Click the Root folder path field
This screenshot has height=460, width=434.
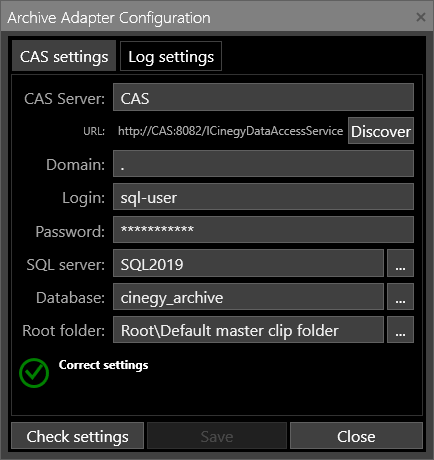[248, 330]
